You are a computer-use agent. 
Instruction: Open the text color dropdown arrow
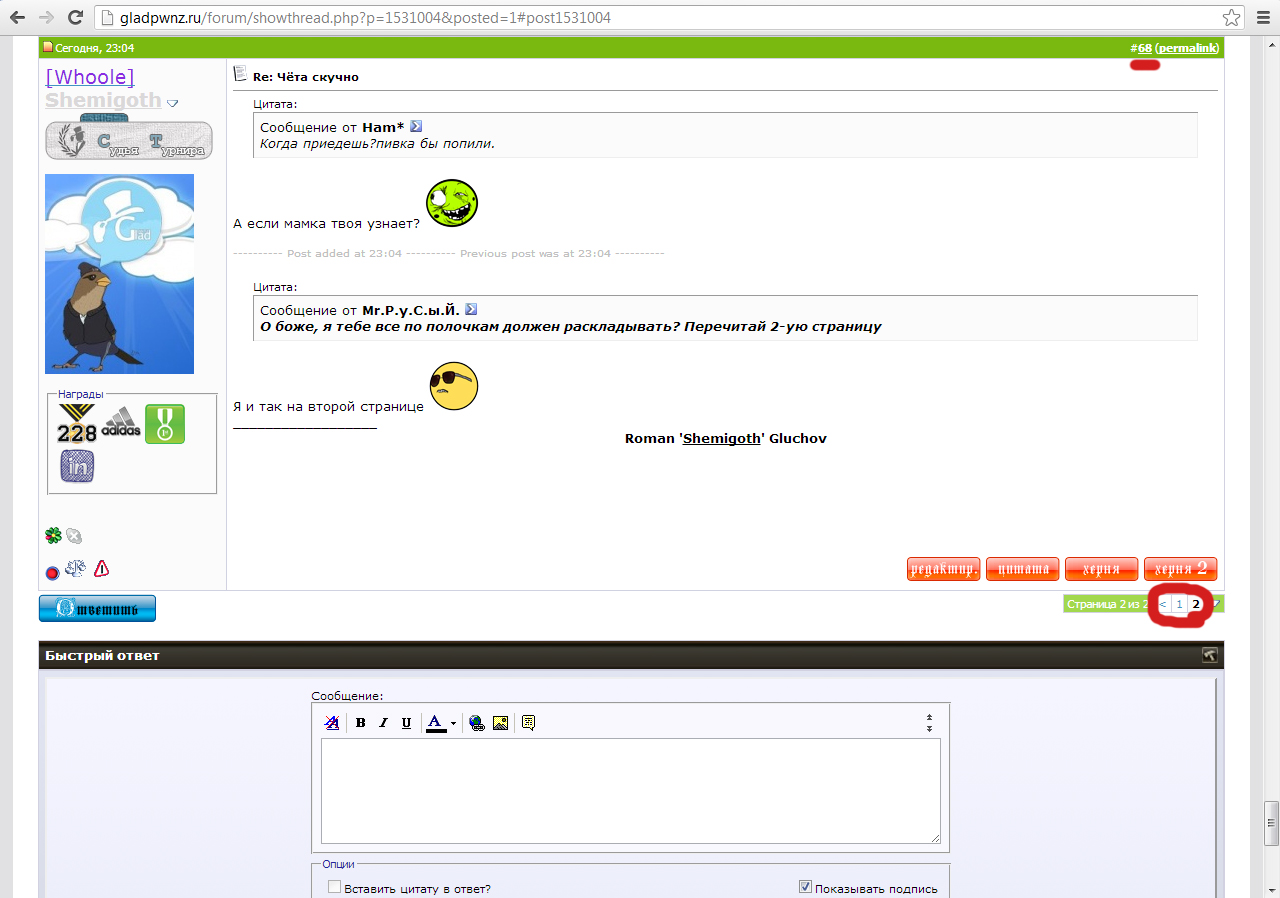tap(453, 724)
